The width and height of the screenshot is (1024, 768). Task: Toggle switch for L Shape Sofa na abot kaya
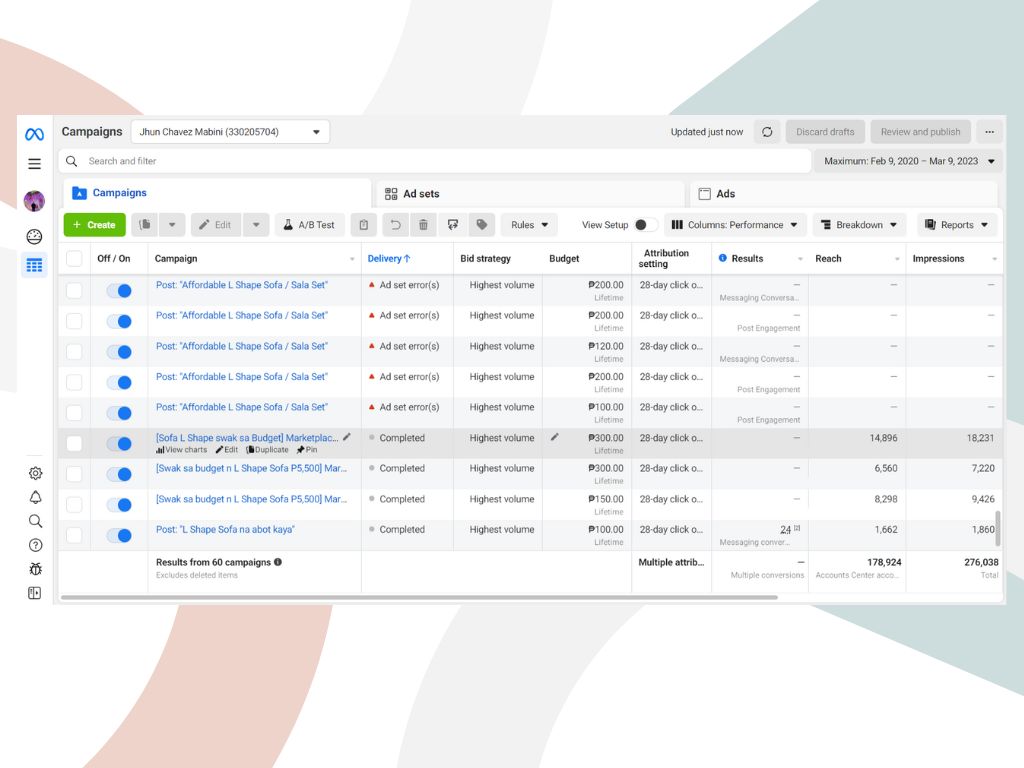pyautogui.click(x=120, y=536)
